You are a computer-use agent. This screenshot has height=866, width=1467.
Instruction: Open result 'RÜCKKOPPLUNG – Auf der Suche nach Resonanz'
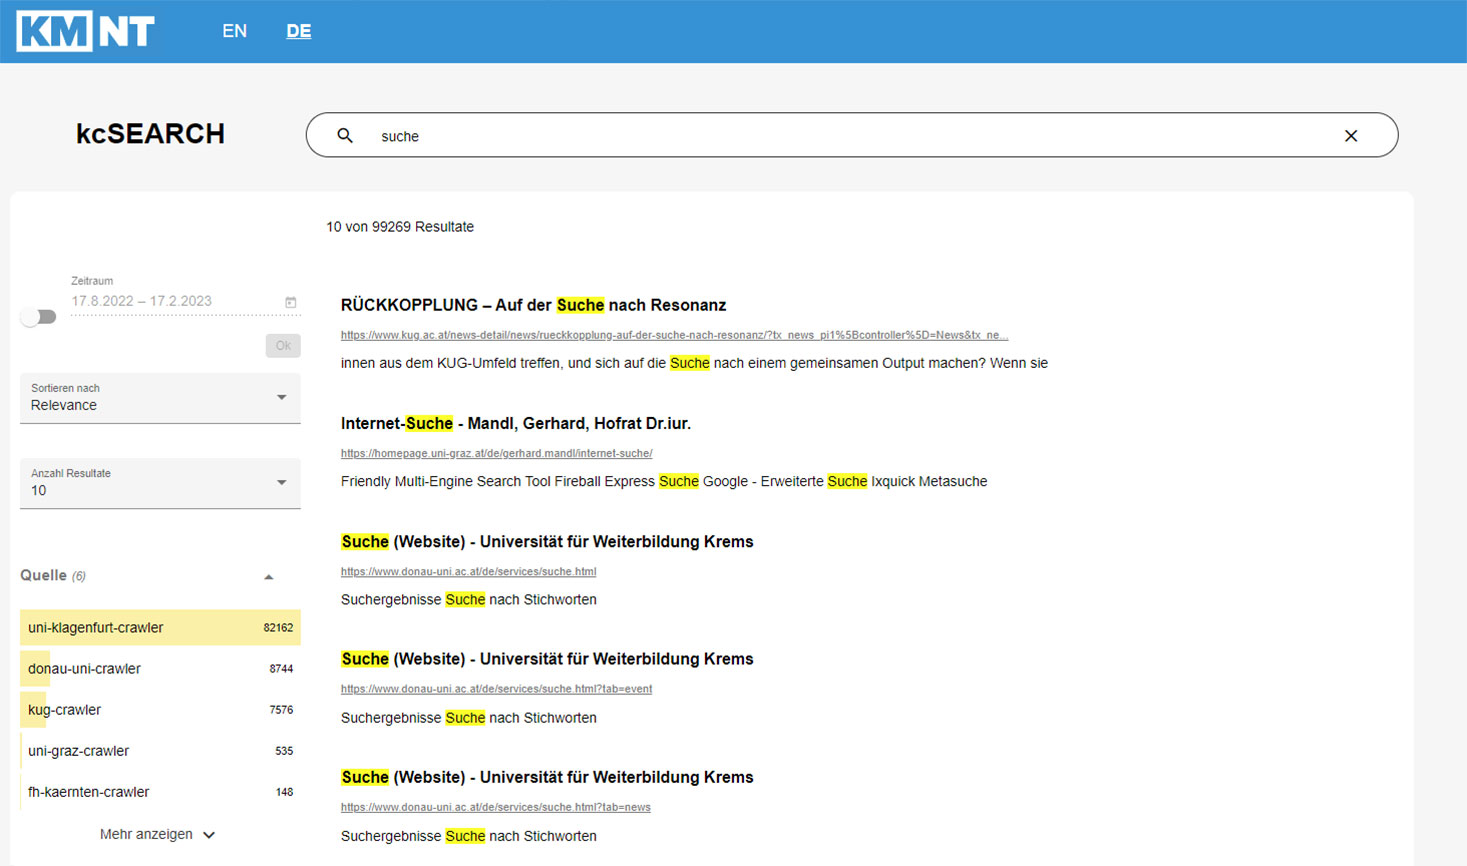click(x=533, y=305)
